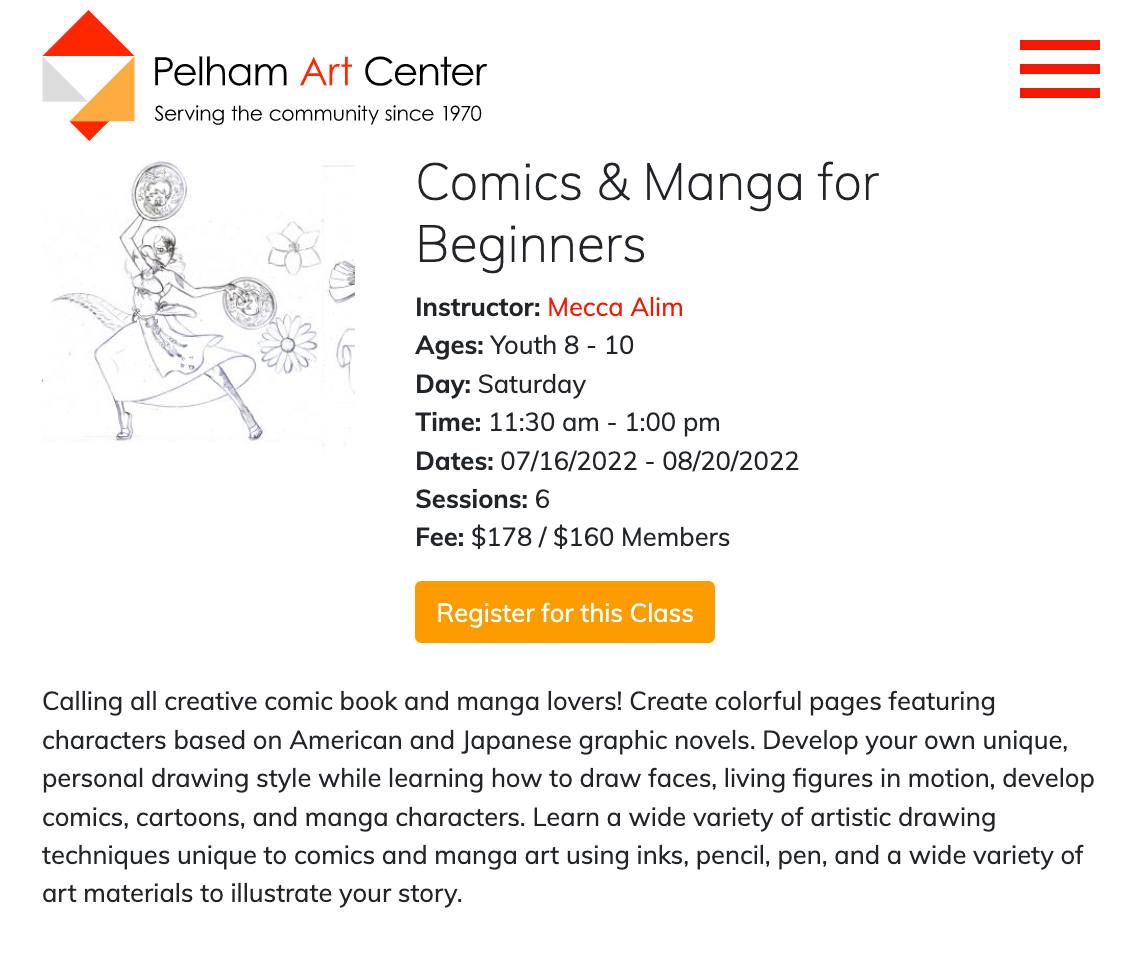The image size is (1134, 976).
Task: Click the Pelham Art Center wordmark text
Action: 320,72
